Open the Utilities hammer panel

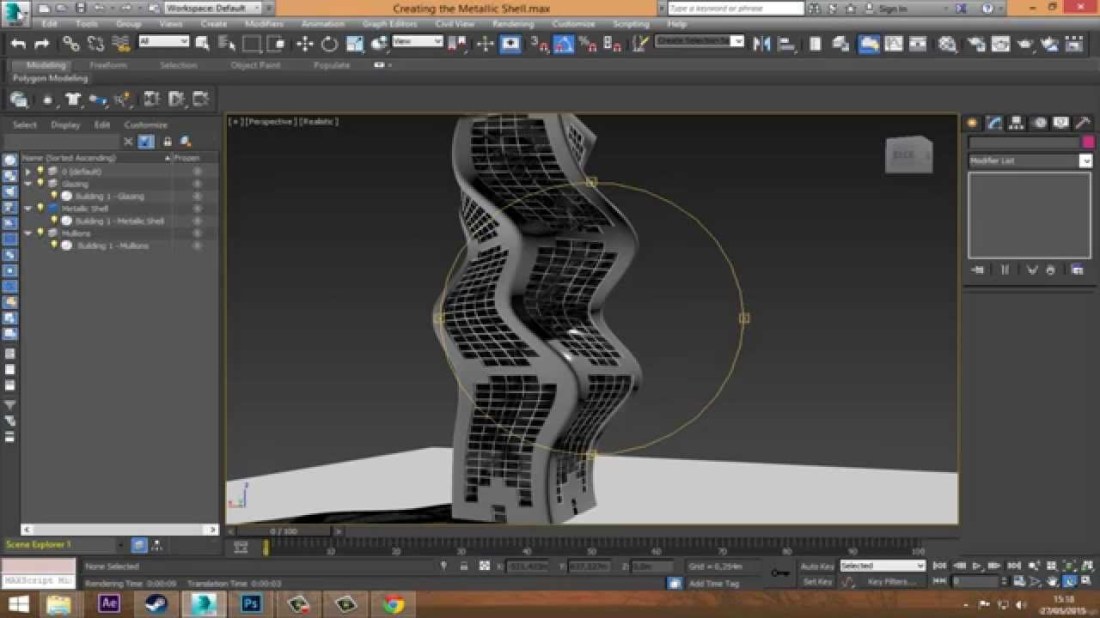click(x=1083, y=123)
